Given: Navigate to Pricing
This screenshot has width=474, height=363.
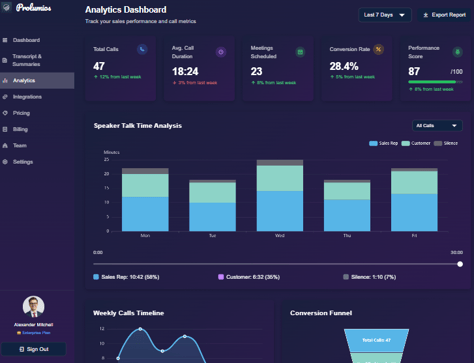Looking at the screenshot, I should tap(37, 113).
